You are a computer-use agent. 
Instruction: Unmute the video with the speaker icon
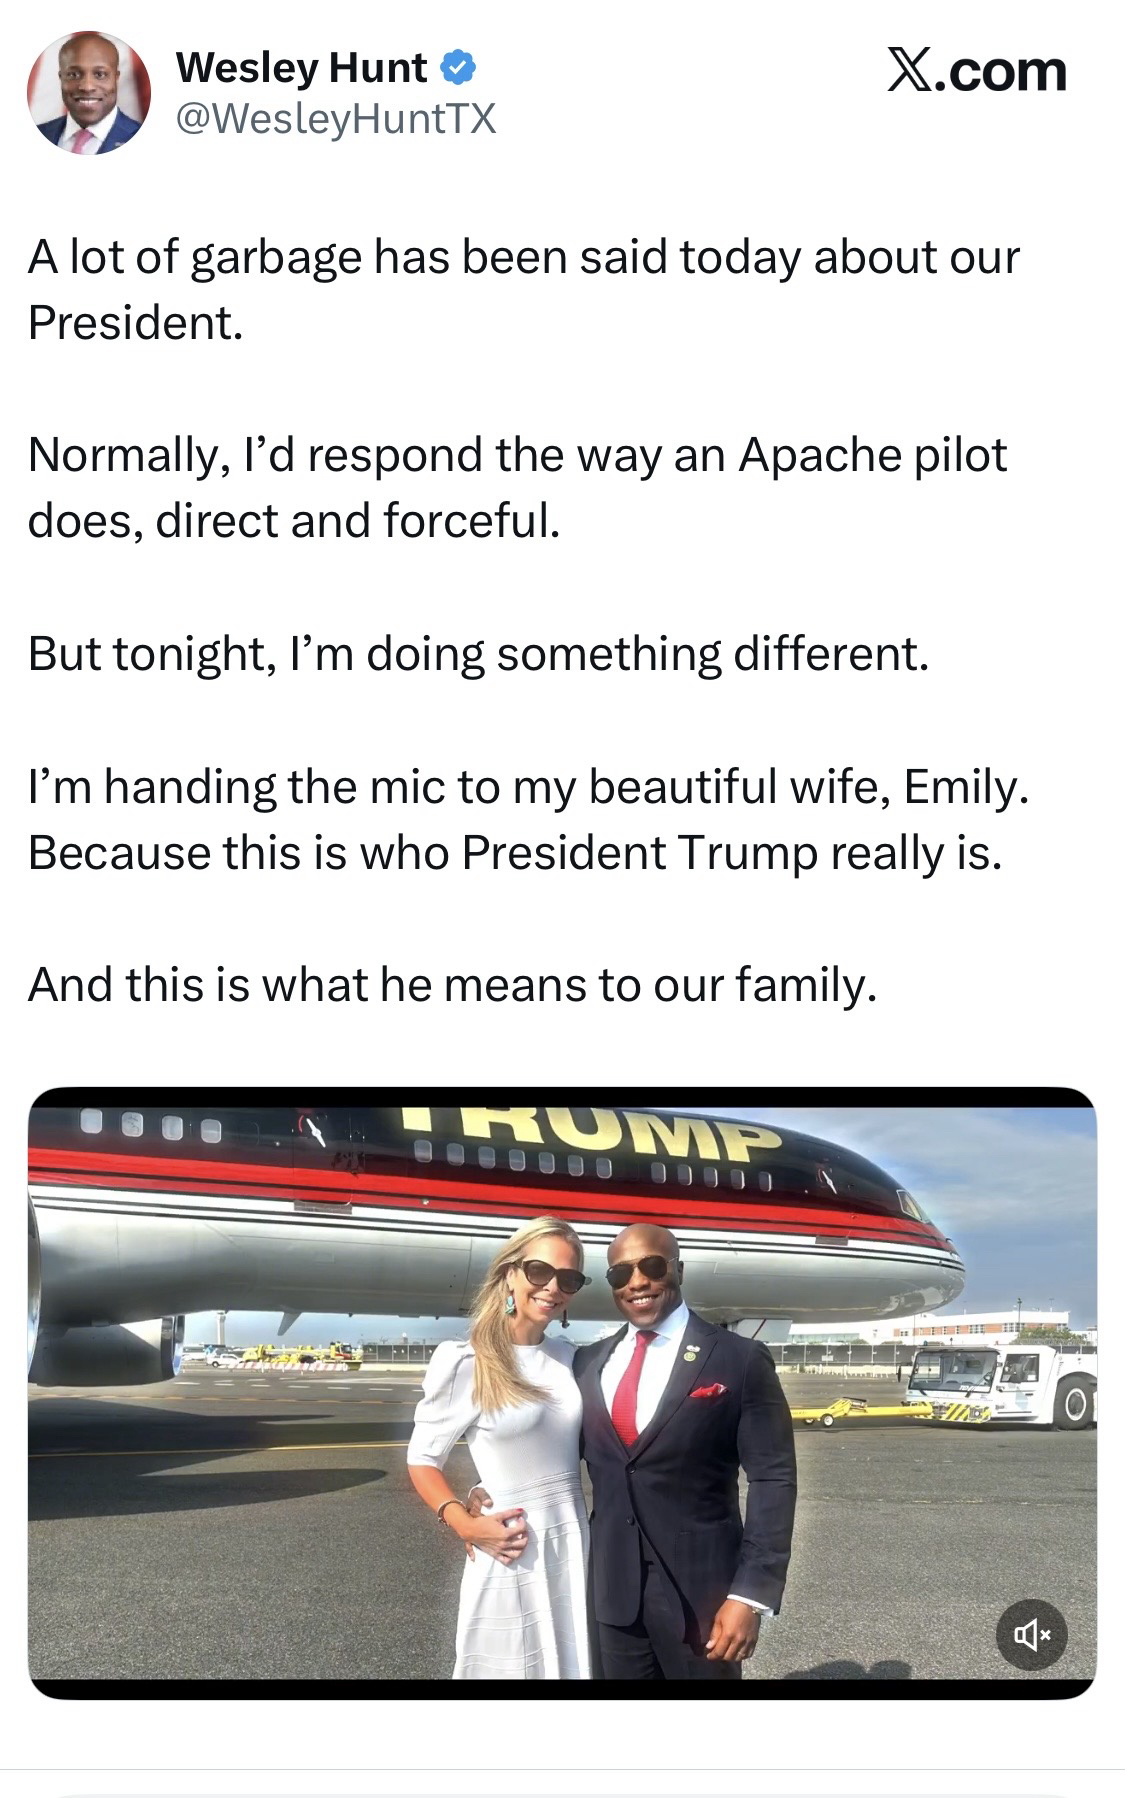coord(1031,1635)
